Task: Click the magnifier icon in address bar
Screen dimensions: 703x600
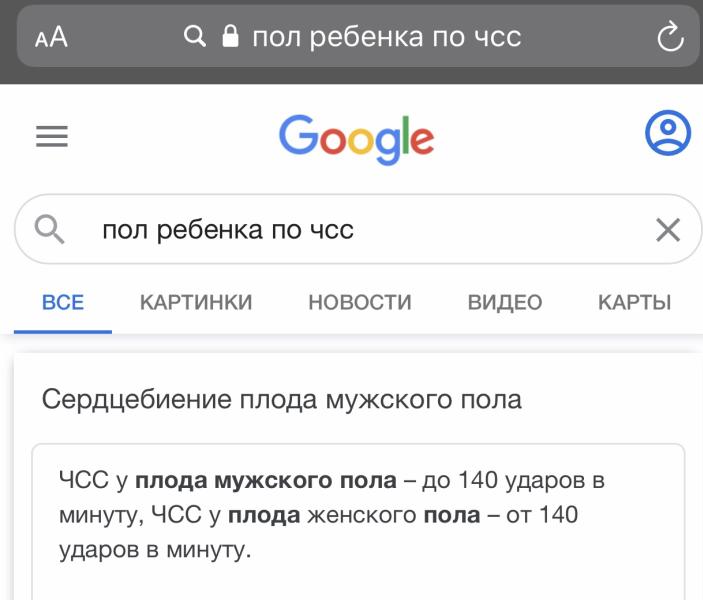Action: [194, 38]
